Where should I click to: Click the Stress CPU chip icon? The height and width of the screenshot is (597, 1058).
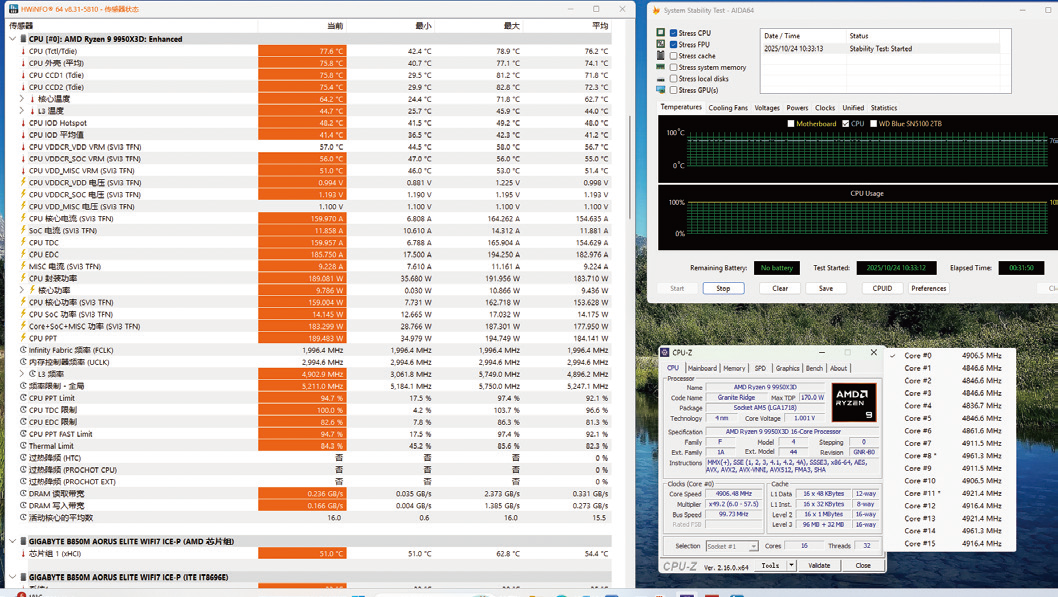pos(660,33)
